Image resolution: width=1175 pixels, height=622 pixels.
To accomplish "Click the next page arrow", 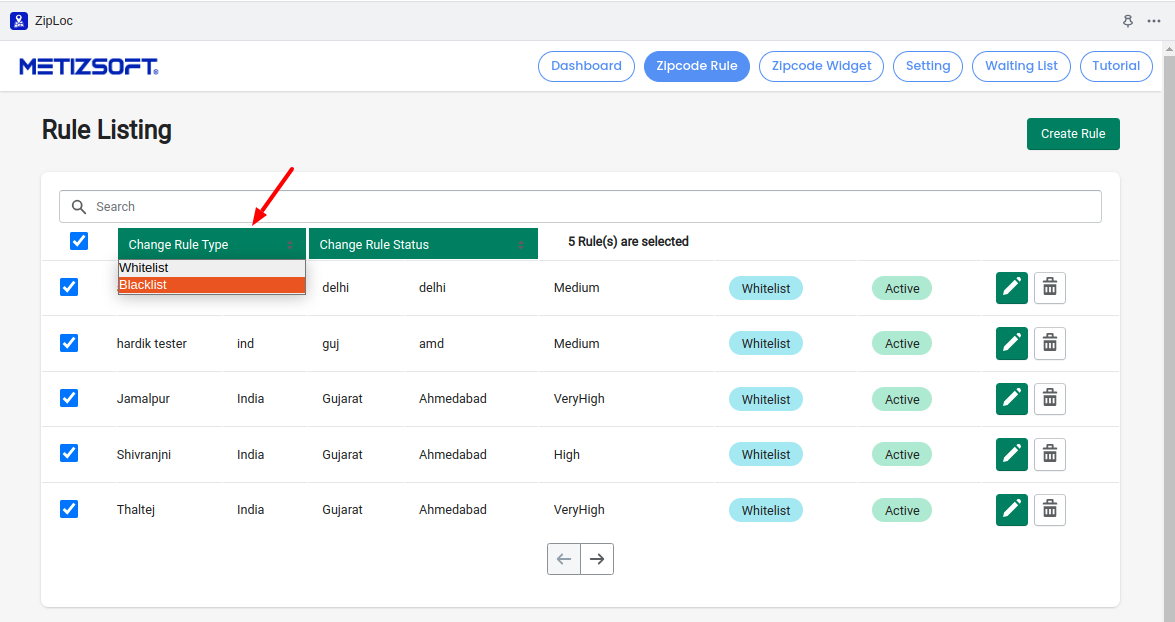I will [x=597, y=559].
